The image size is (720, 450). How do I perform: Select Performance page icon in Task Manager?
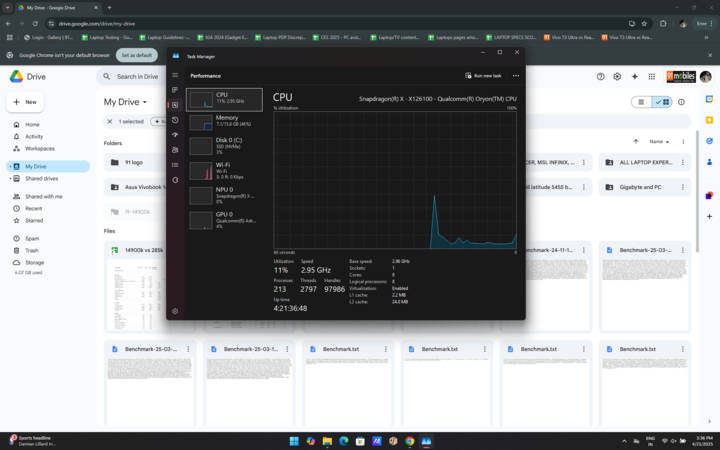point(175,105)
